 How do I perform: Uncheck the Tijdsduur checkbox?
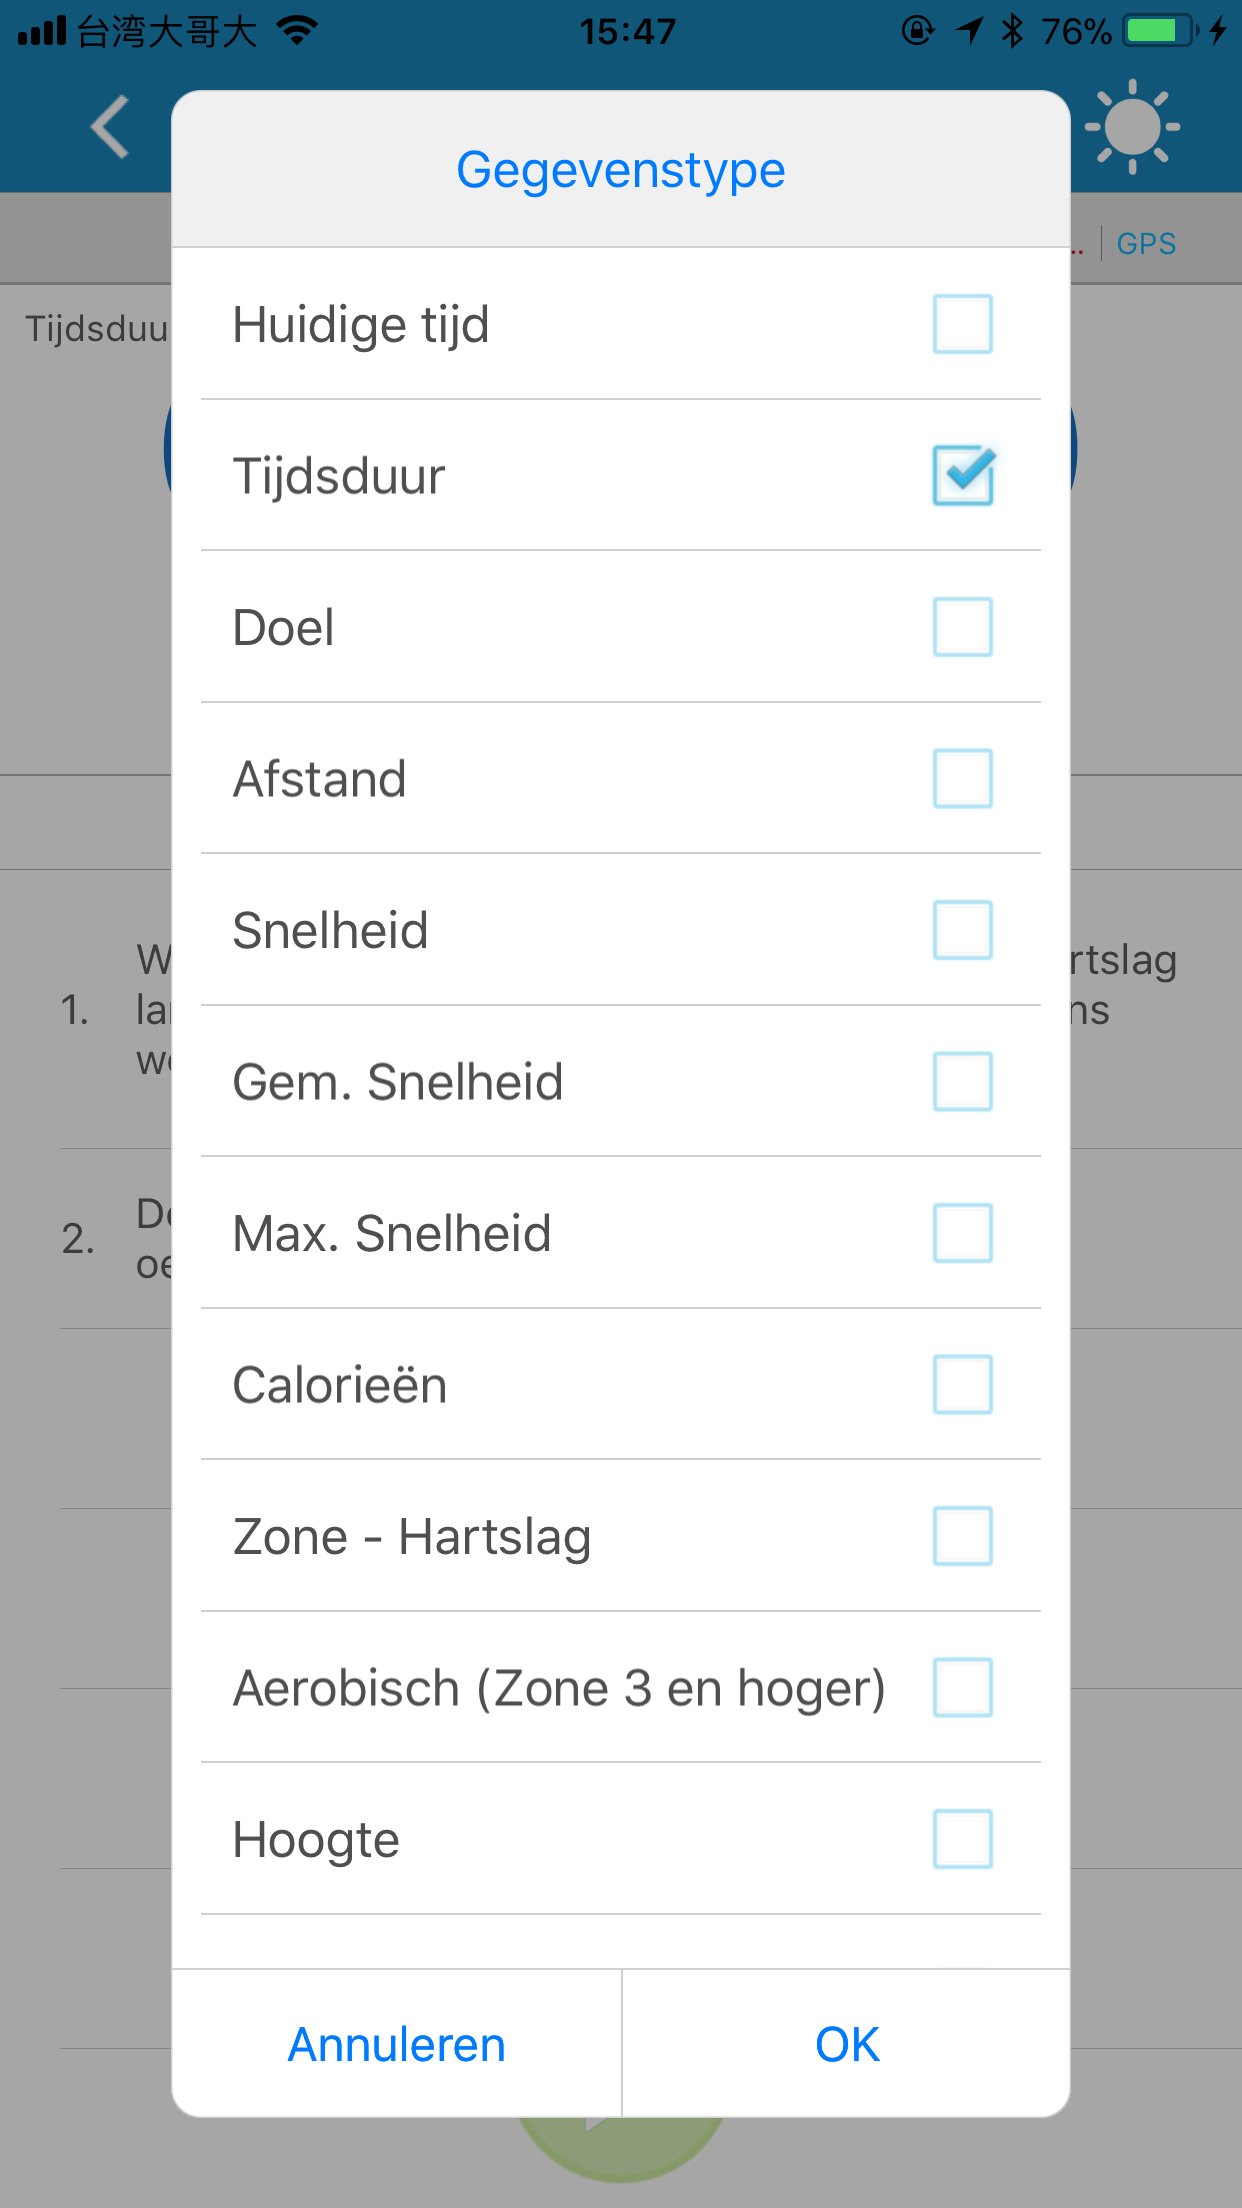(x=962, y=475)
